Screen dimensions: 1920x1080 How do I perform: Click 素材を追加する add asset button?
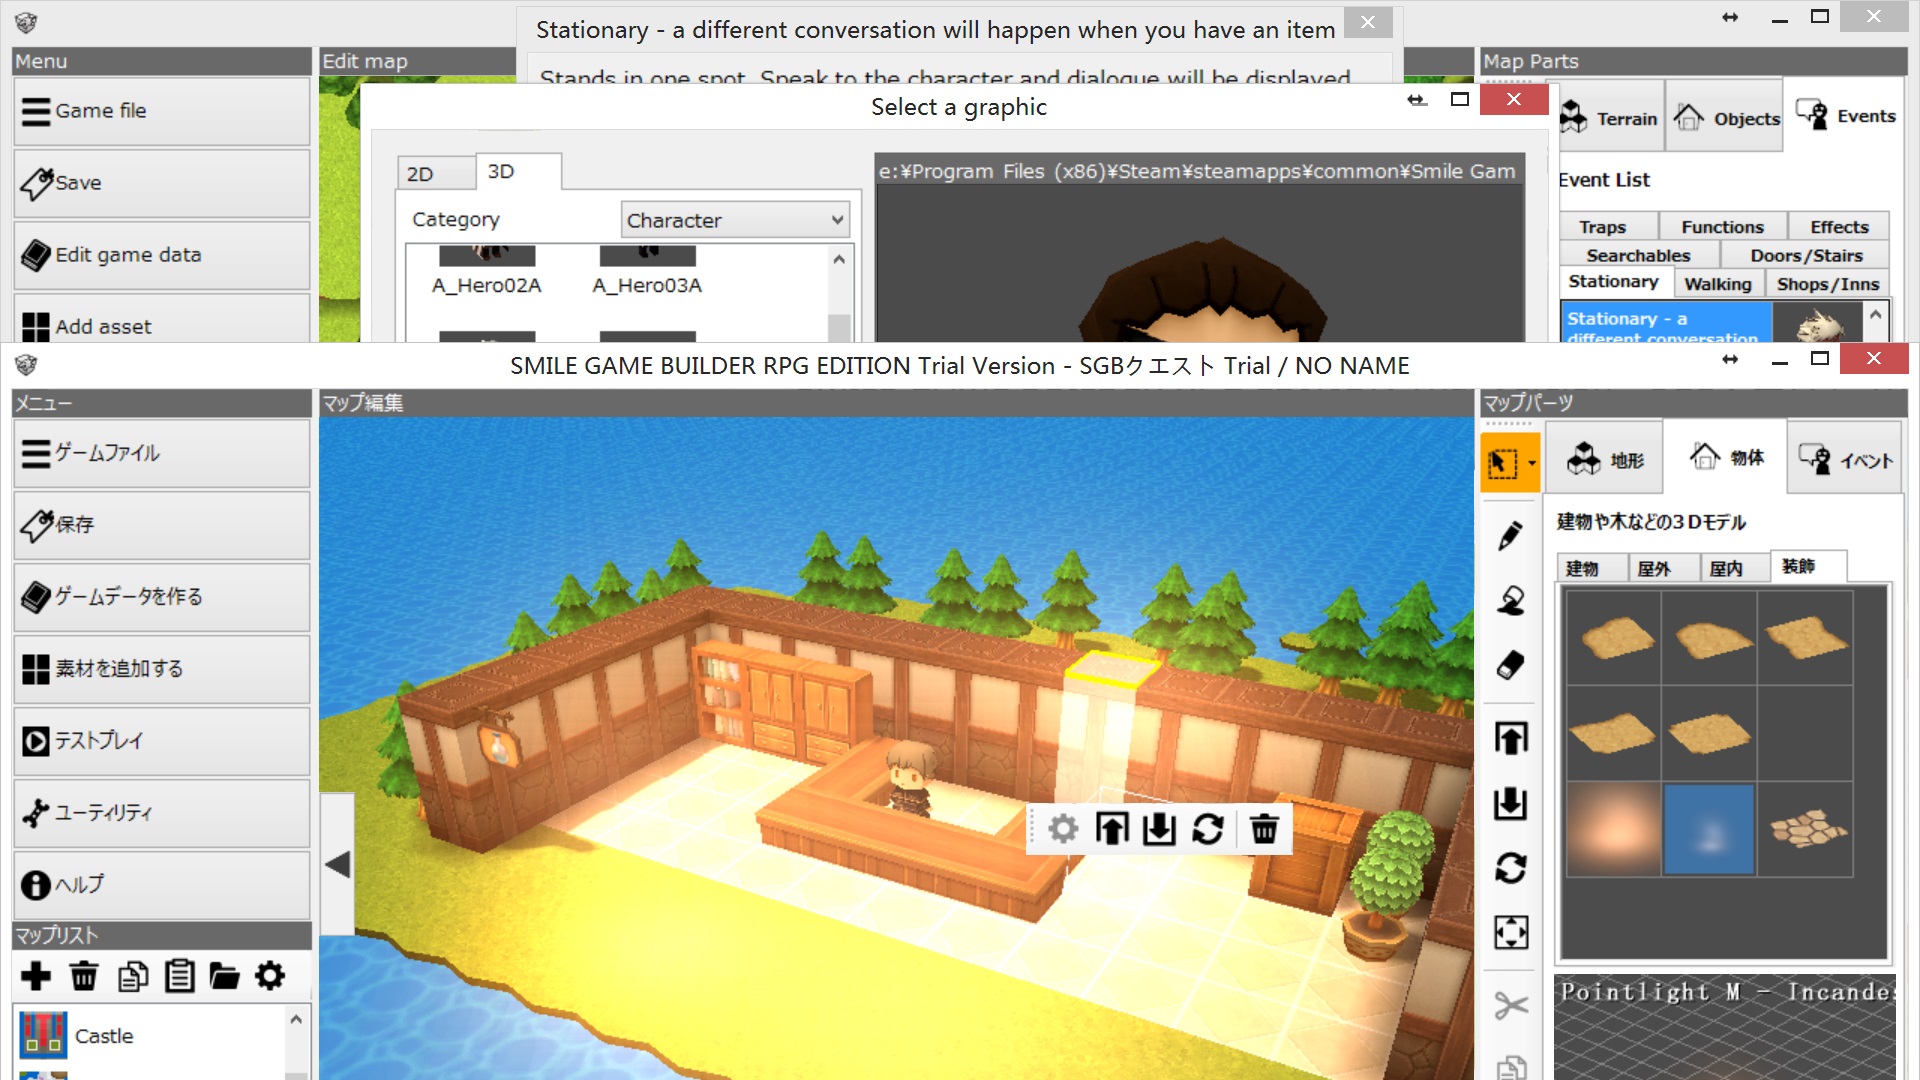(161, 669)
